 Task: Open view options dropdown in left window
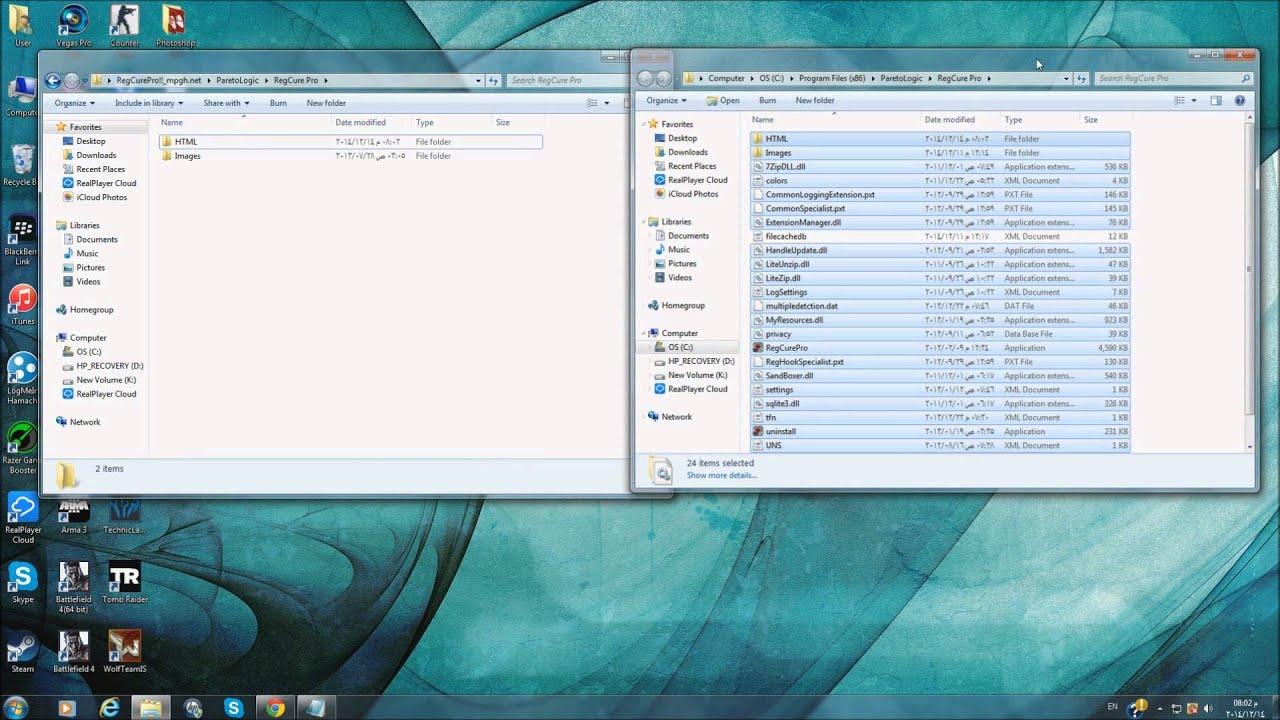[606, 103]
